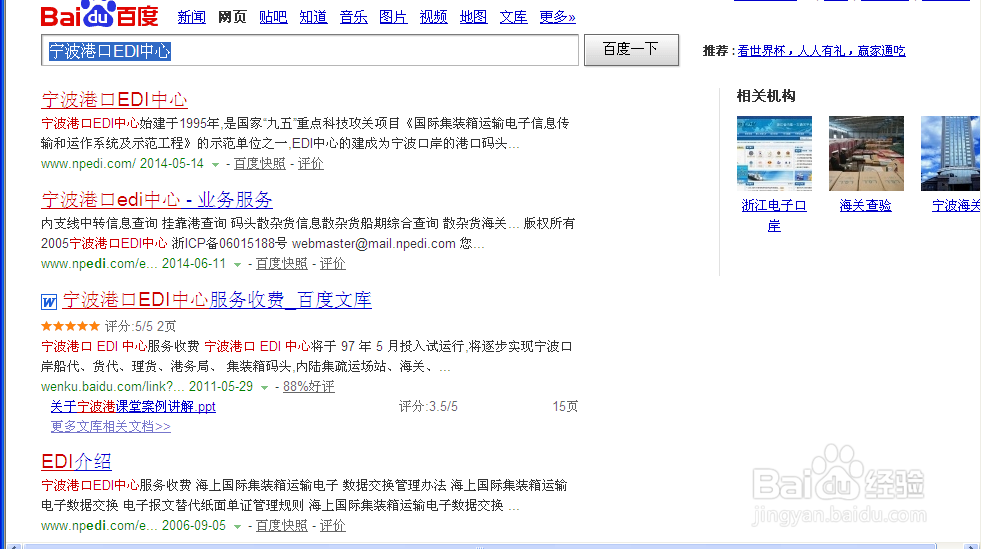
Task: Click the 百度一下 search button
Action: click(x=631, y=50)
